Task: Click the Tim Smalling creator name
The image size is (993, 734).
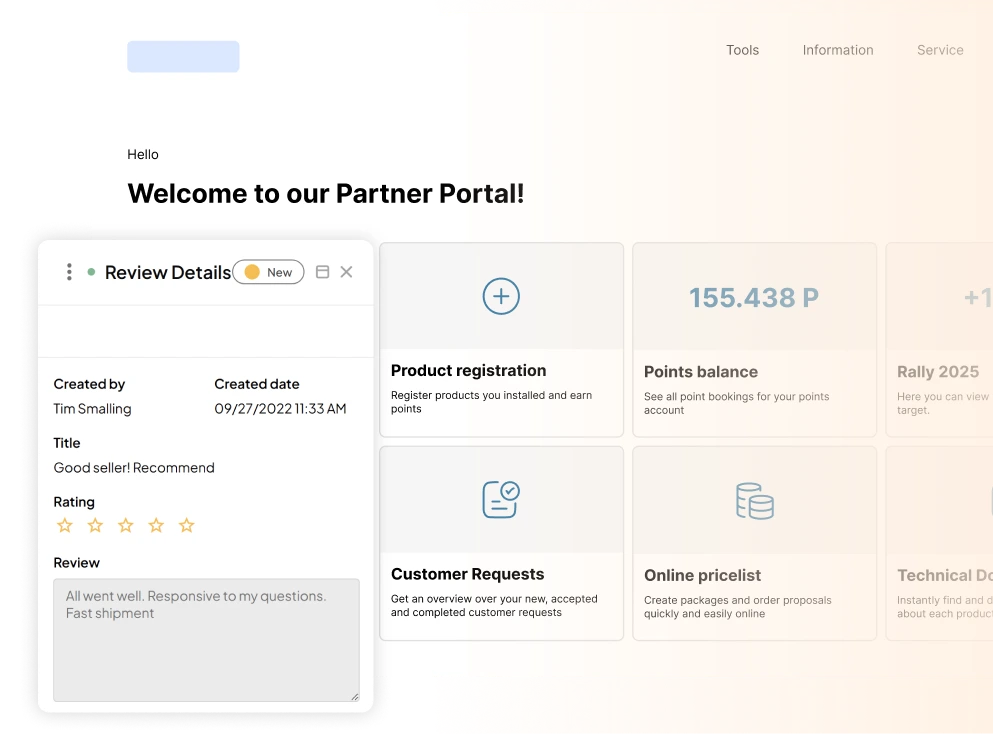Action: [92, 408]
